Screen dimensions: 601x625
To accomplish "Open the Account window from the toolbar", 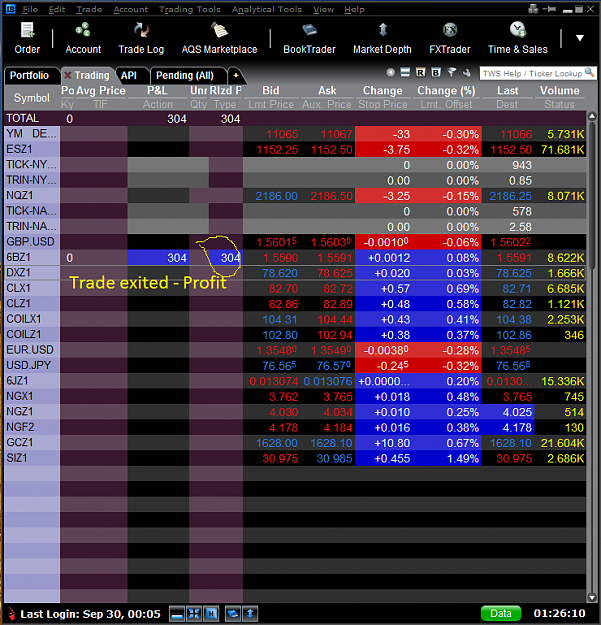I will [83, 39].
